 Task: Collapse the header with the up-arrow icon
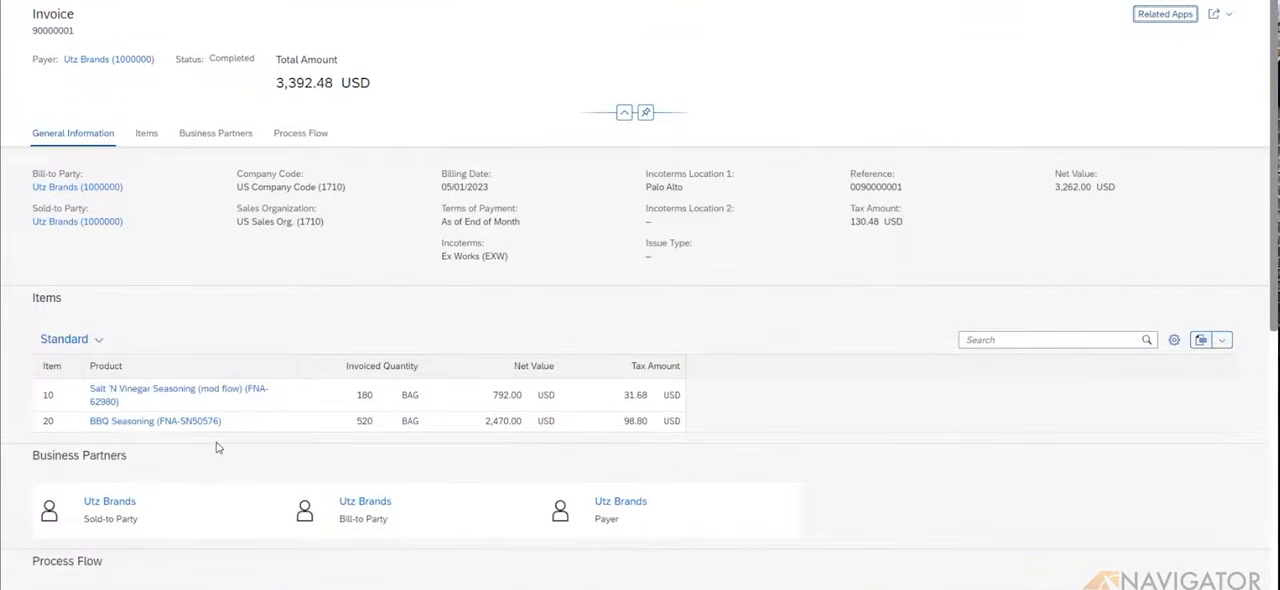(x=624, y=112)
